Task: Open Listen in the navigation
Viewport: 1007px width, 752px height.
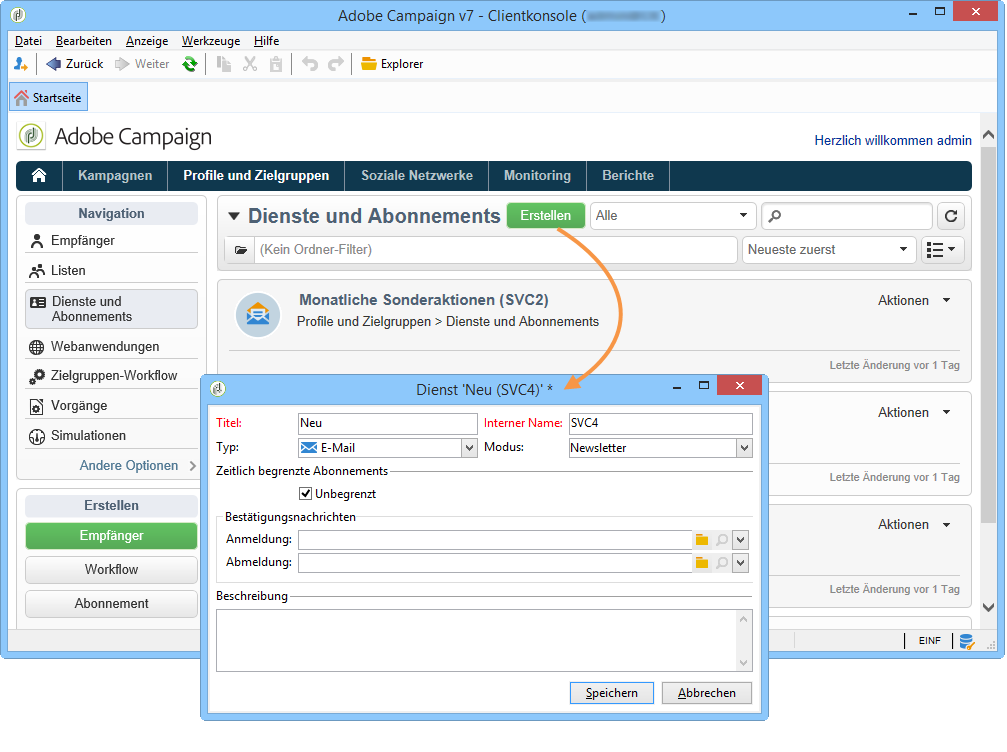Action: click(x=111, y=270)
